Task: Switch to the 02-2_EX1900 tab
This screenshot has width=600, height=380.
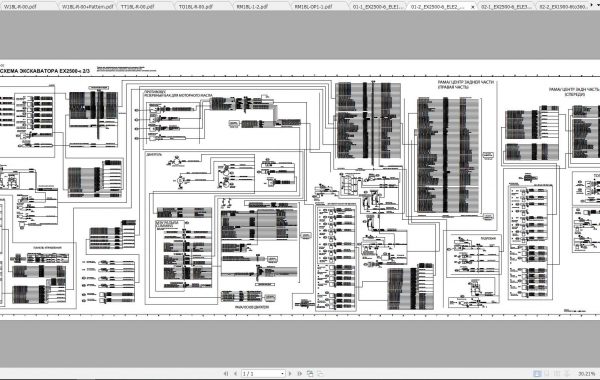Action: 562,7
